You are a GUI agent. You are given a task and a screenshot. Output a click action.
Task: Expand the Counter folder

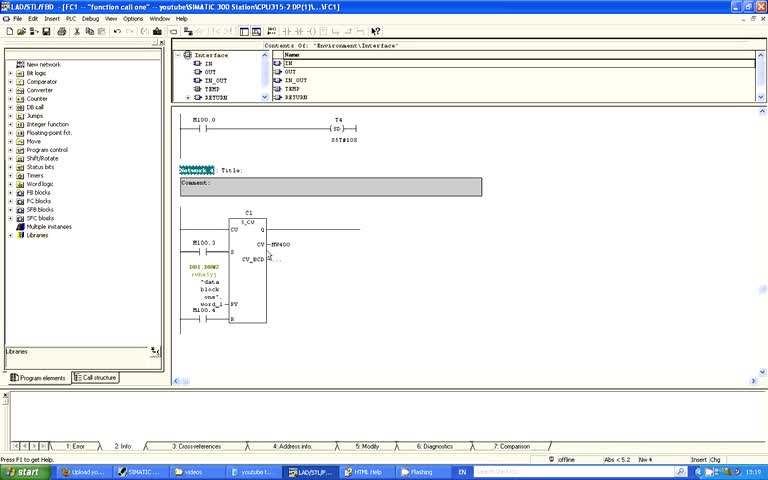click(10, 99)
